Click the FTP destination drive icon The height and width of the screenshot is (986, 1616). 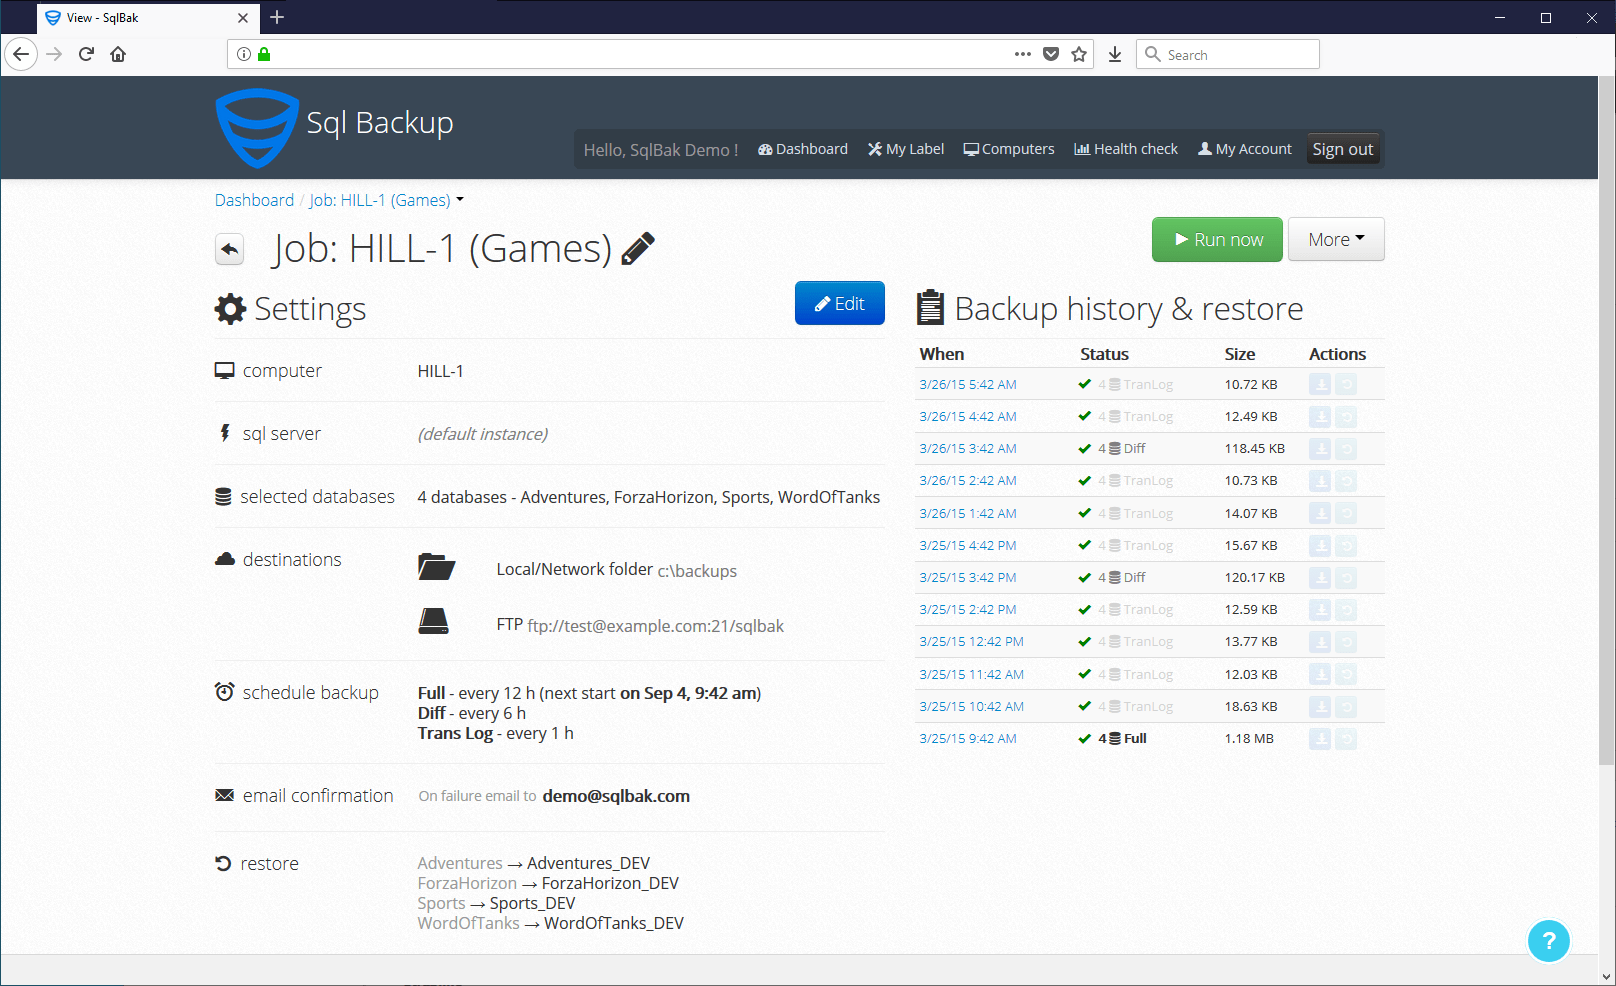[433, 621]
